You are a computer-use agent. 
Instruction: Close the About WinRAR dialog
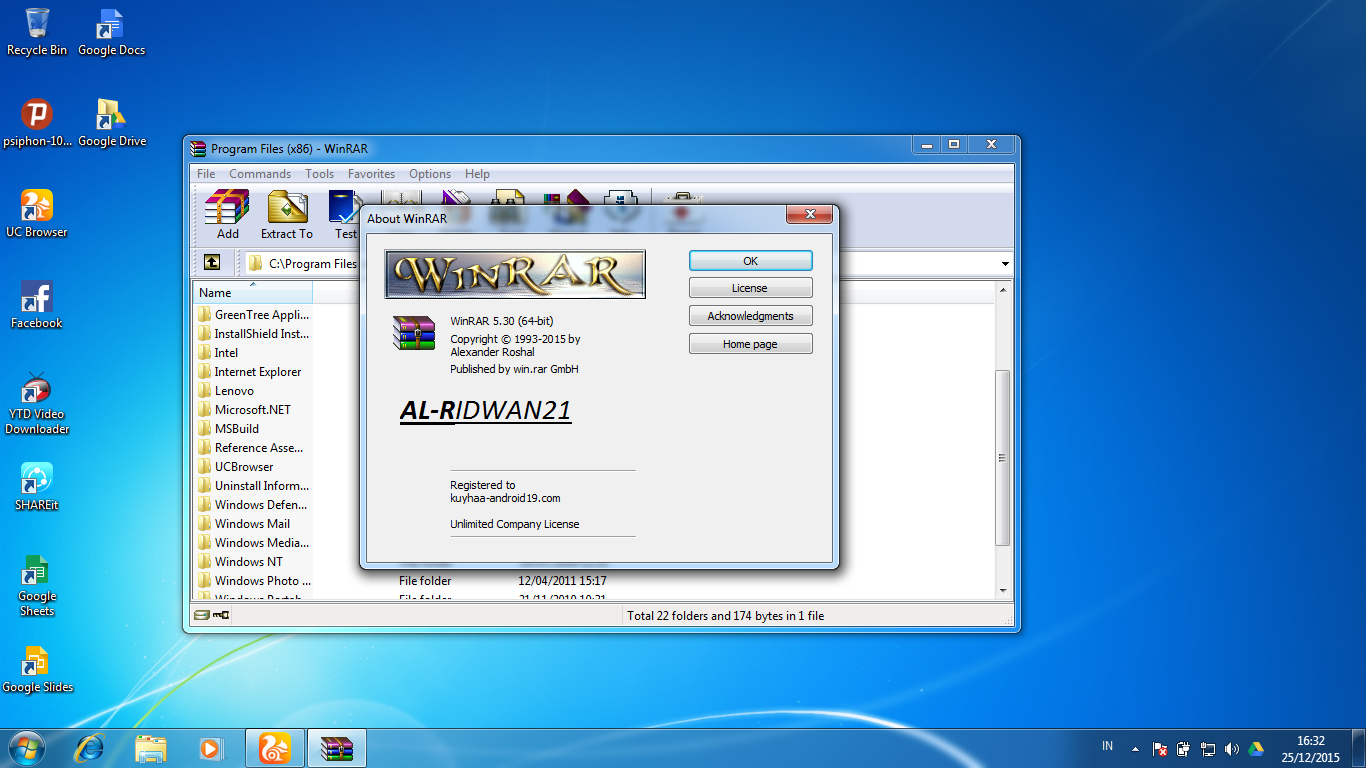(809, 214)
